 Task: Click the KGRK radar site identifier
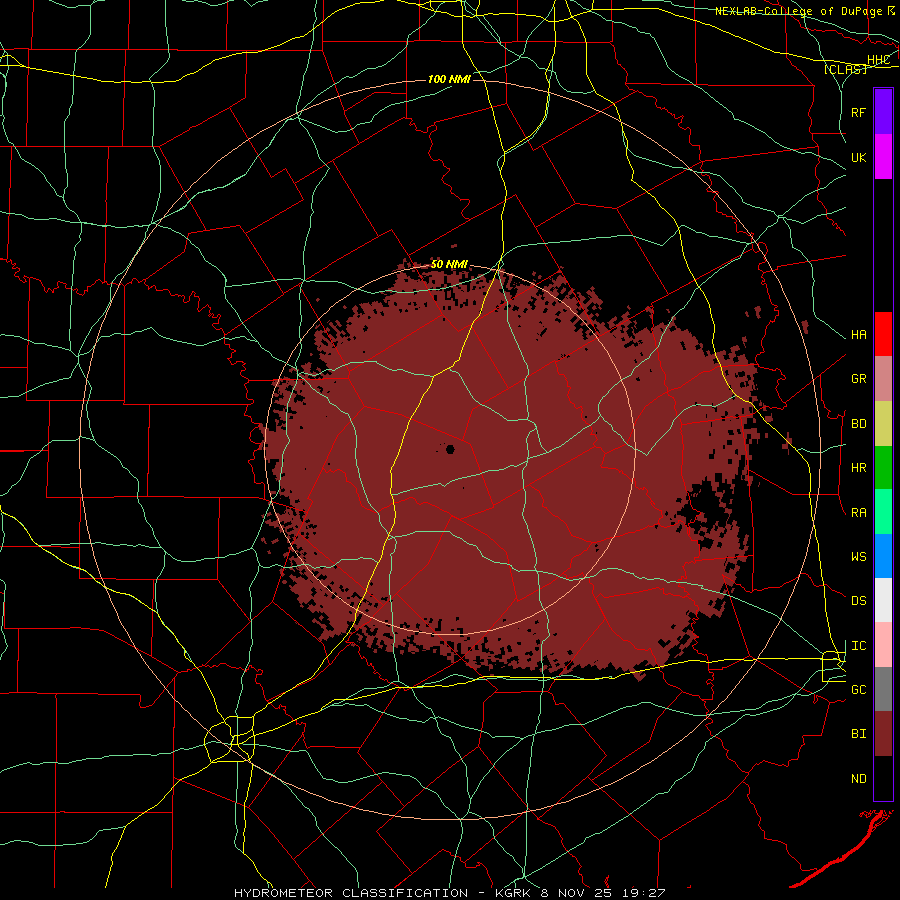[514, 893]
